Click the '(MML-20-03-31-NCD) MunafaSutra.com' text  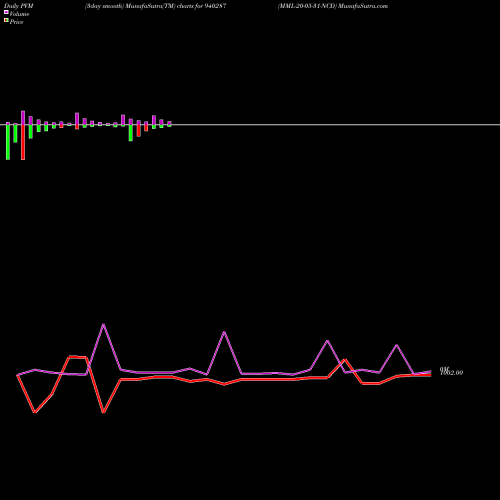[x=333, y=6]
